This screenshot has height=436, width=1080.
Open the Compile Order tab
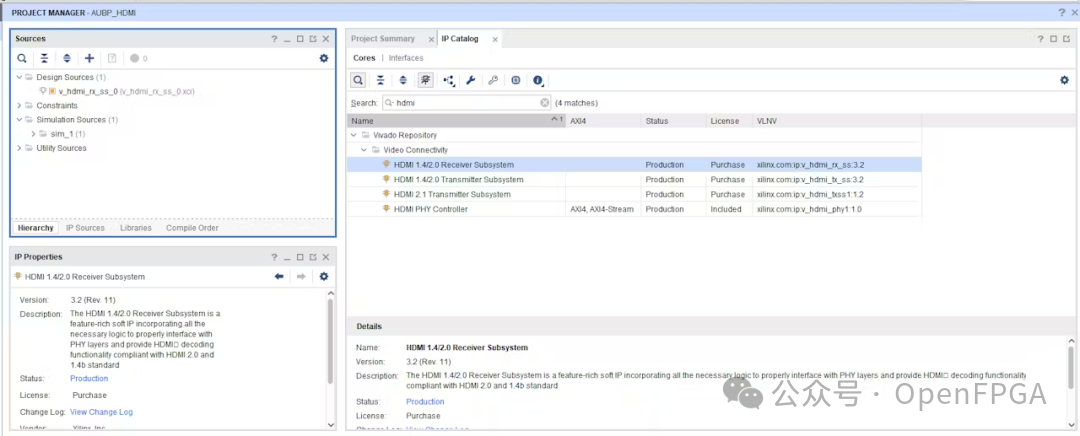pos(192,228)
